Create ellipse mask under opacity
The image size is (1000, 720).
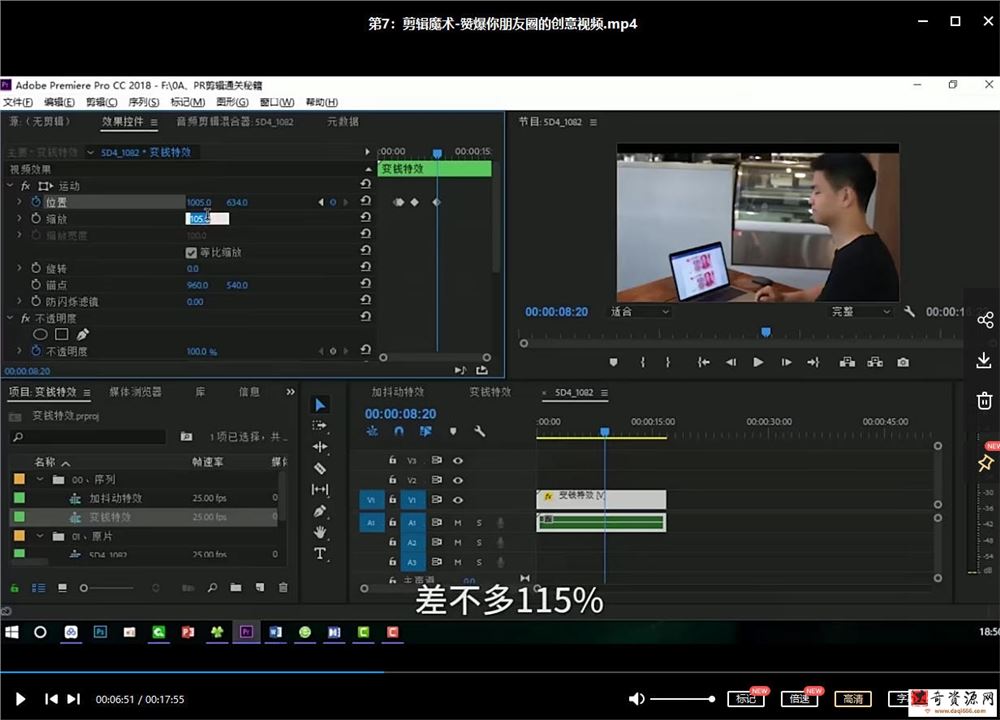(x=40, y=334)
